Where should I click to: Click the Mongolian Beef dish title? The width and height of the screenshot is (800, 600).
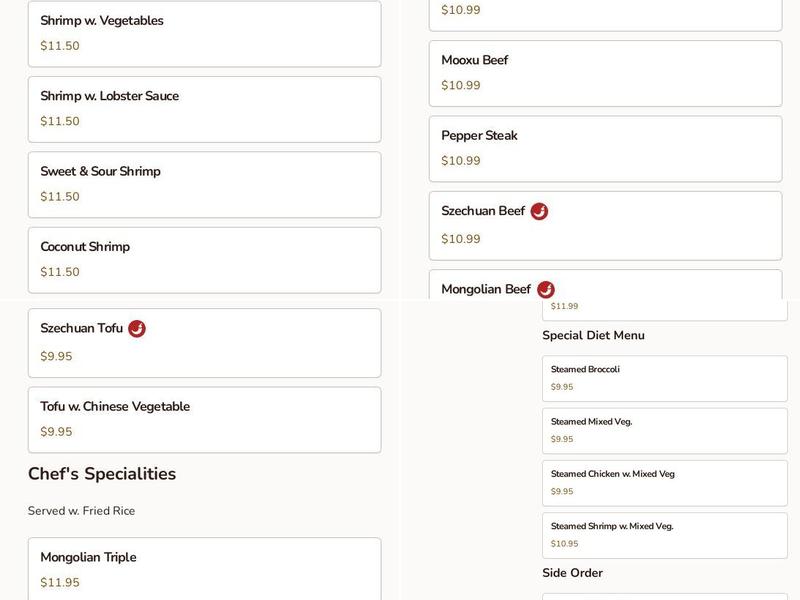(x=486, y=289)
